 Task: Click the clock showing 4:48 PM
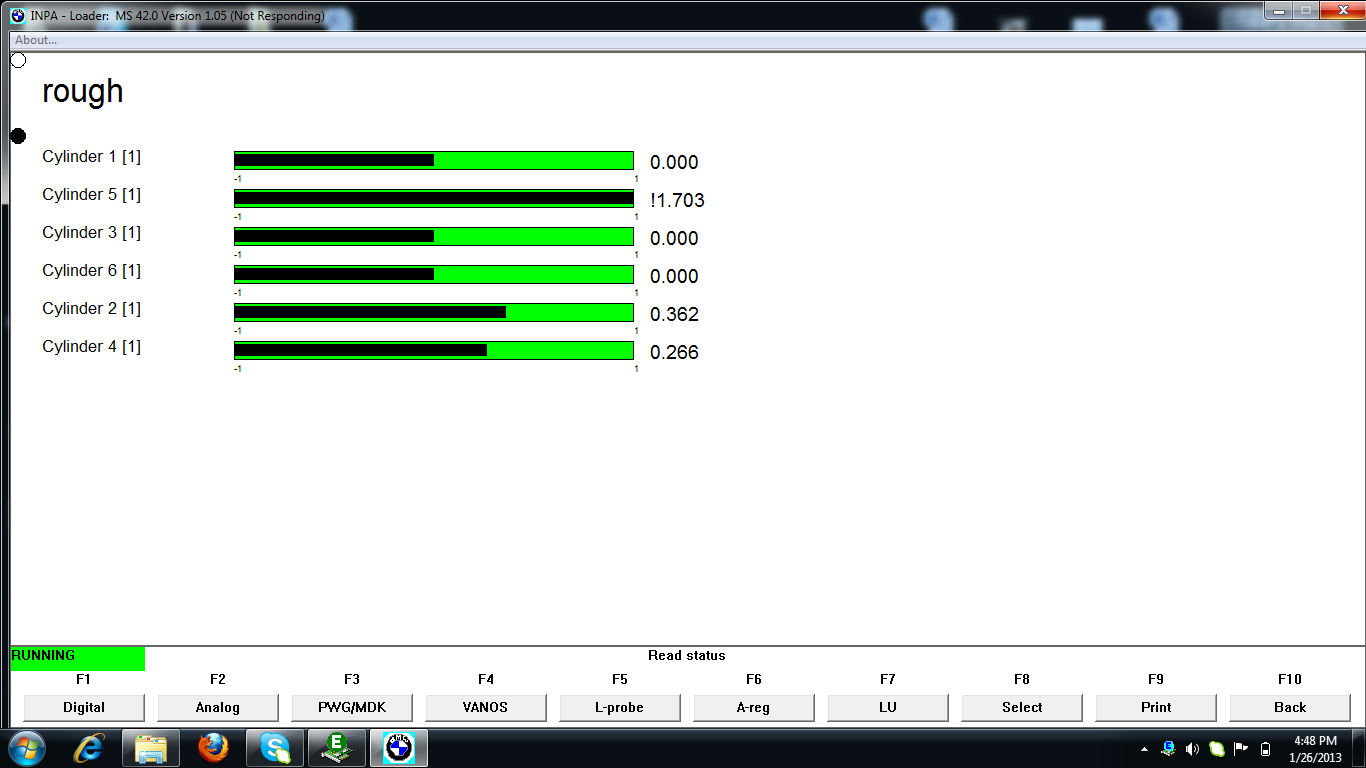click(x=1315, y=749)
